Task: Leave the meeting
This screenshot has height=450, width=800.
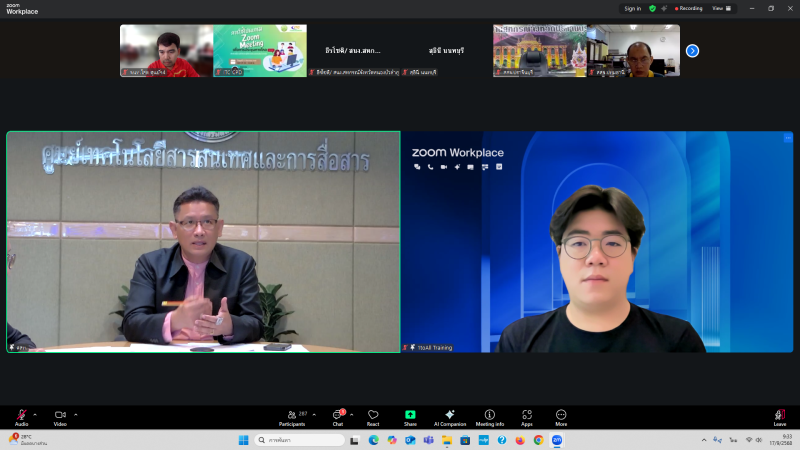Action: pos(779,415)
